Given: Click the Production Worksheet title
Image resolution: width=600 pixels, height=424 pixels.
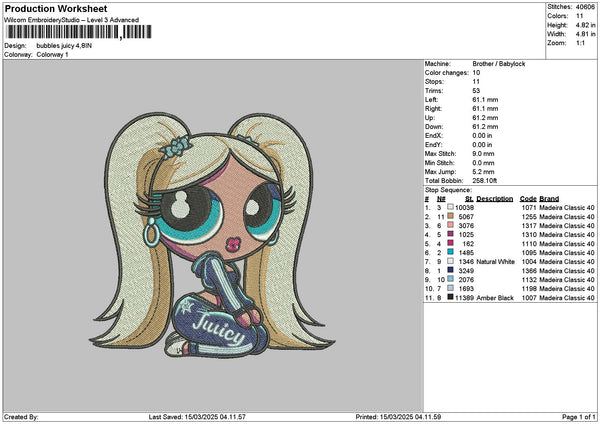Looking at the screenshot, I should click(56, 8).
